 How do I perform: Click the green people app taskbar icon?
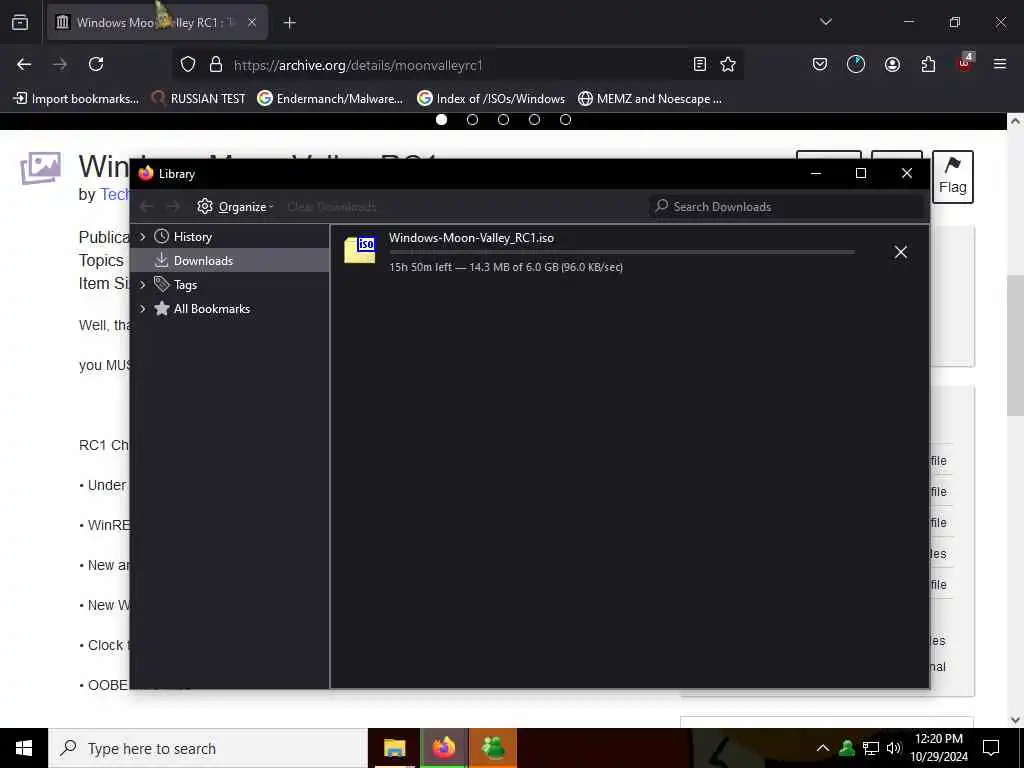(493, 748)
